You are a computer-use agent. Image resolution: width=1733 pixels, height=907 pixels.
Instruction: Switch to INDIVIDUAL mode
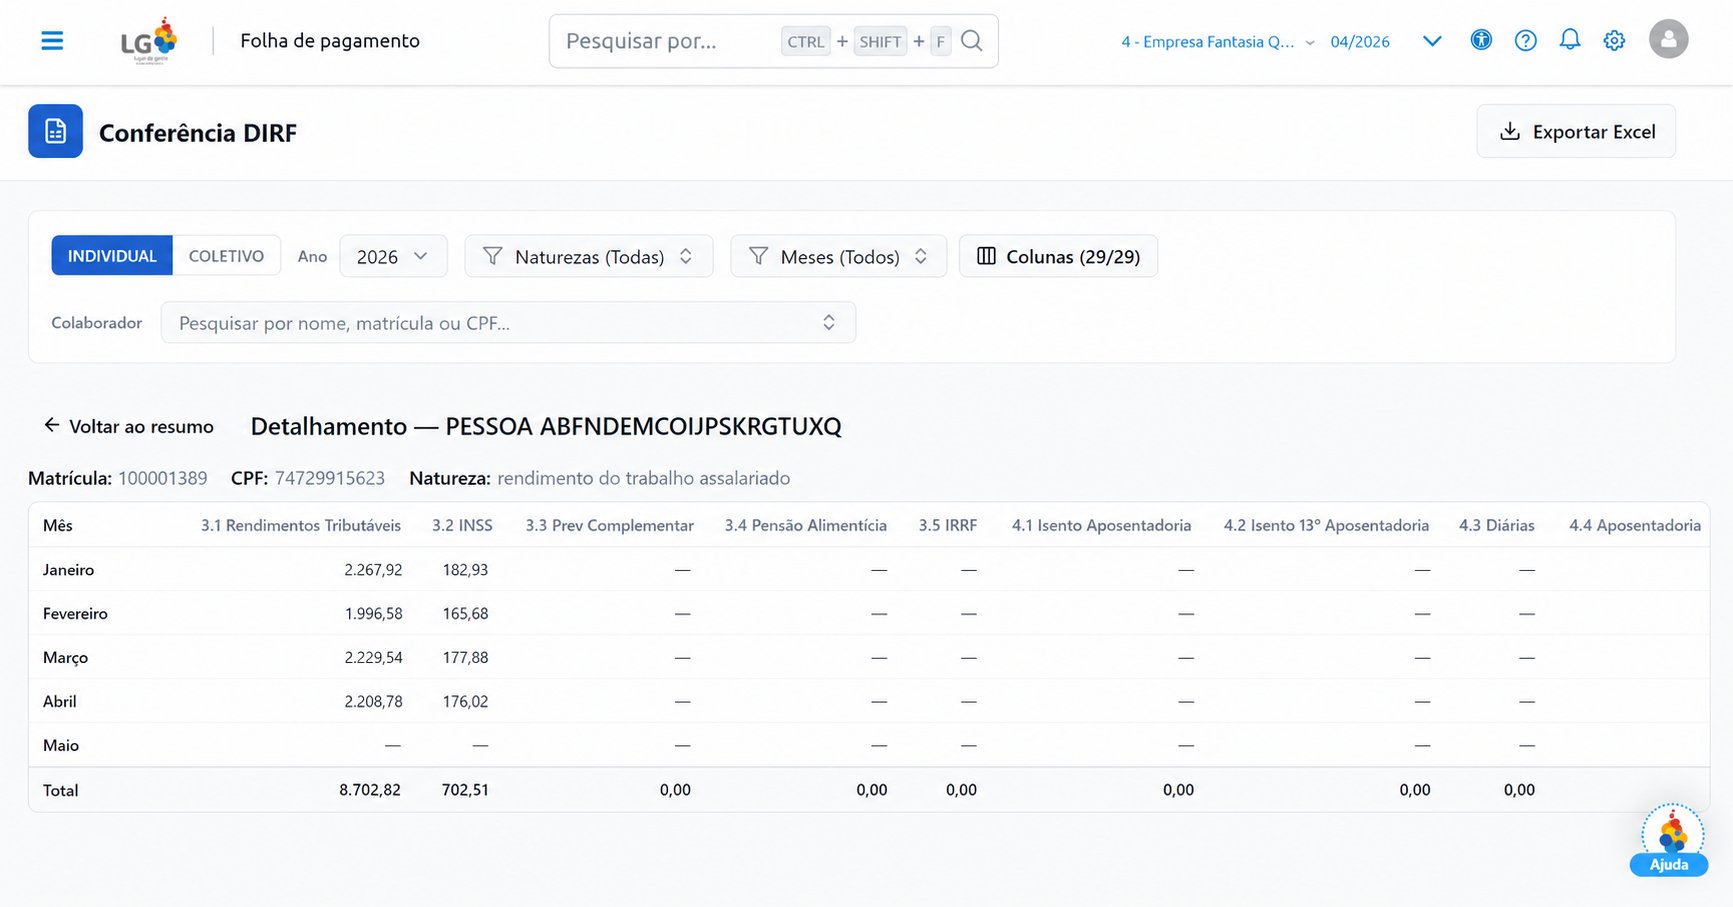click(x=112, y=256)
